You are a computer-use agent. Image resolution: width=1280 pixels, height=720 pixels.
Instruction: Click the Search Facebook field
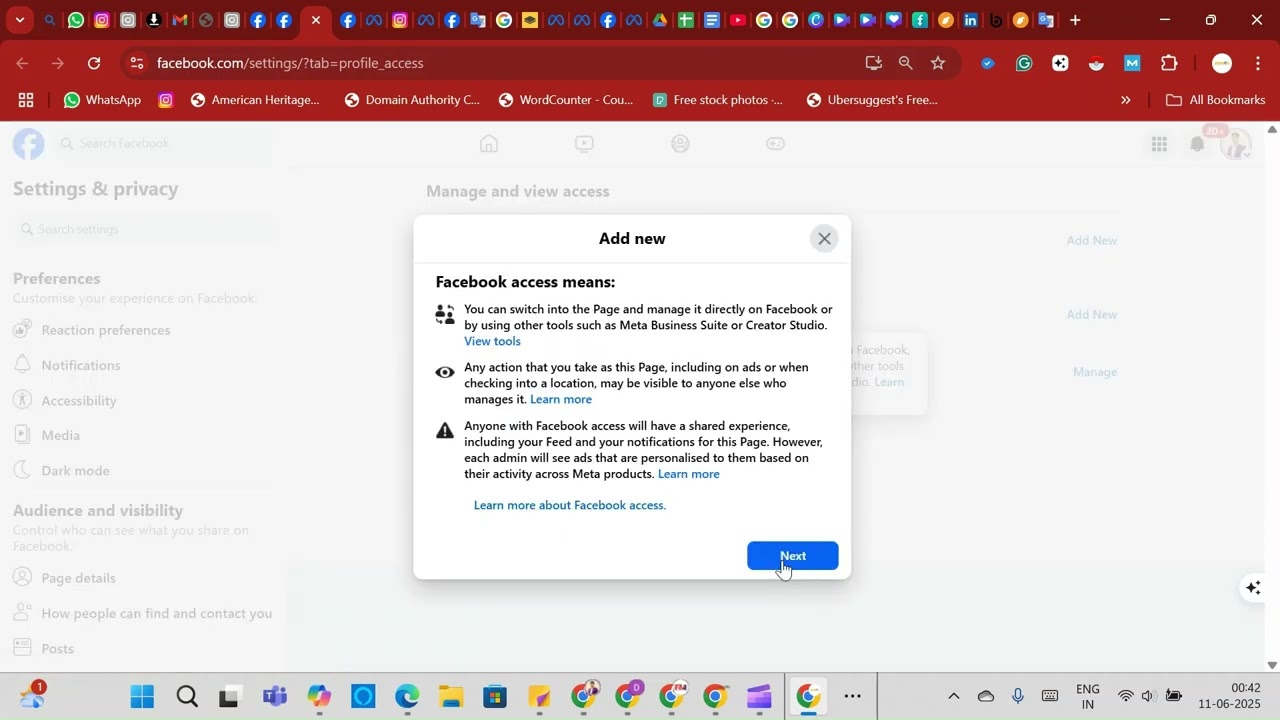(x=163, y=144)
